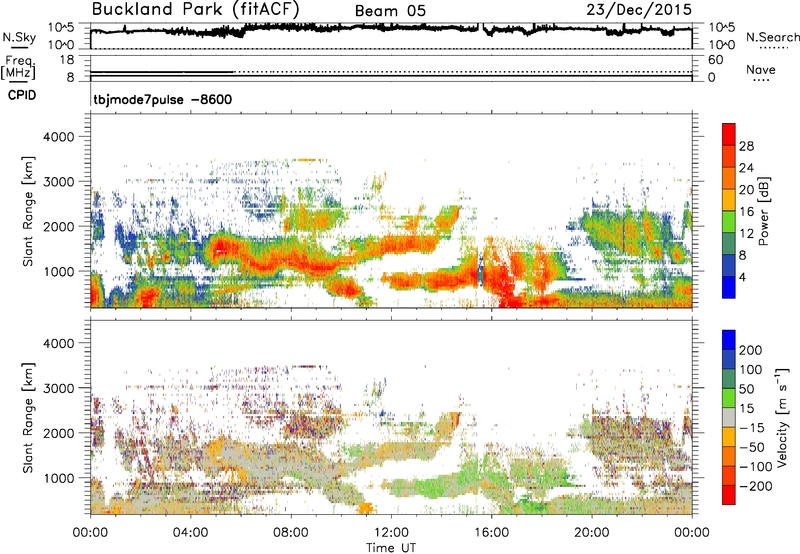Screen dimensions: 800x554
Task: Click the gray segment of the velocity colorbar
Action: [729, 417]
